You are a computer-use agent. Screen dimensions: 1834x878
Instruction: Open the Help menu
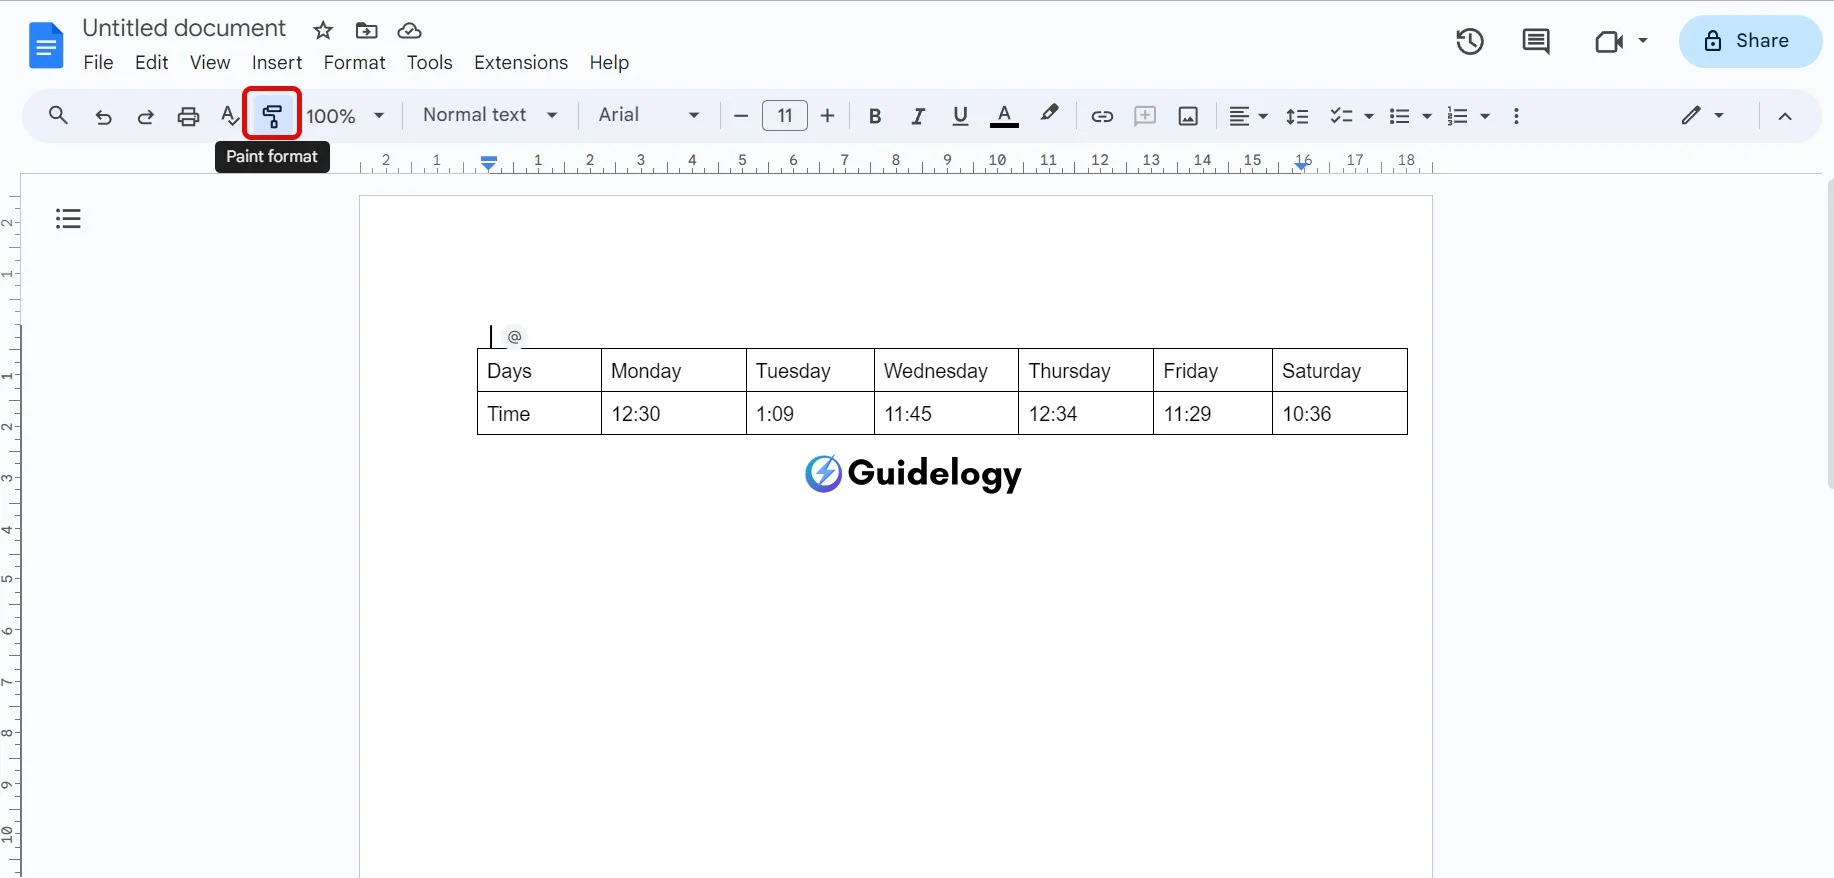(x=609, y=62)
